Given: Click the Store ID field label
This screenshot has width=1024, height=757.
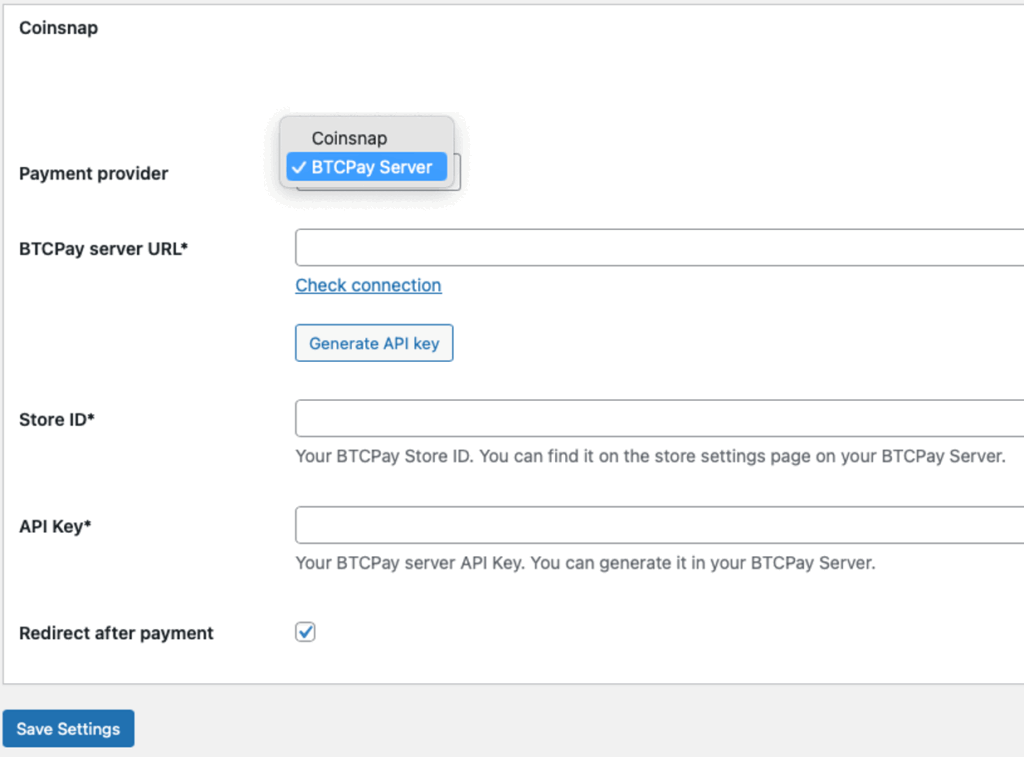Looking at the screenshot, I should (x=57, y=420).
